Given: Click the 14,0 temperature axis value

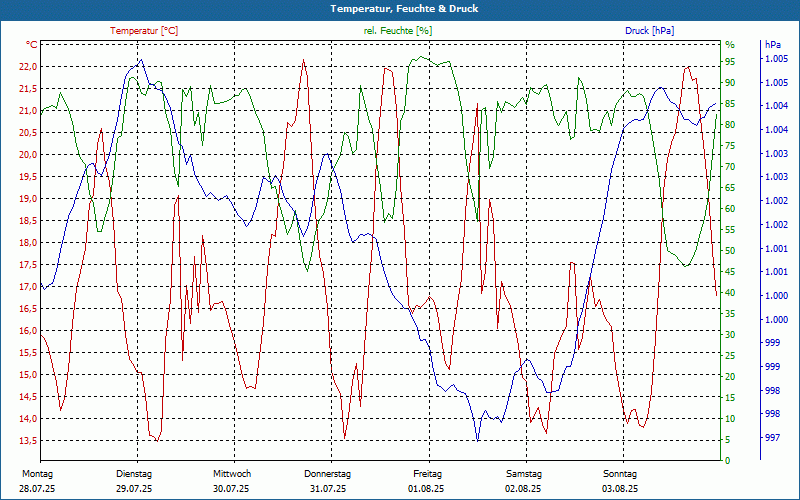Looking at the screenshot, I should click(28, 418).
